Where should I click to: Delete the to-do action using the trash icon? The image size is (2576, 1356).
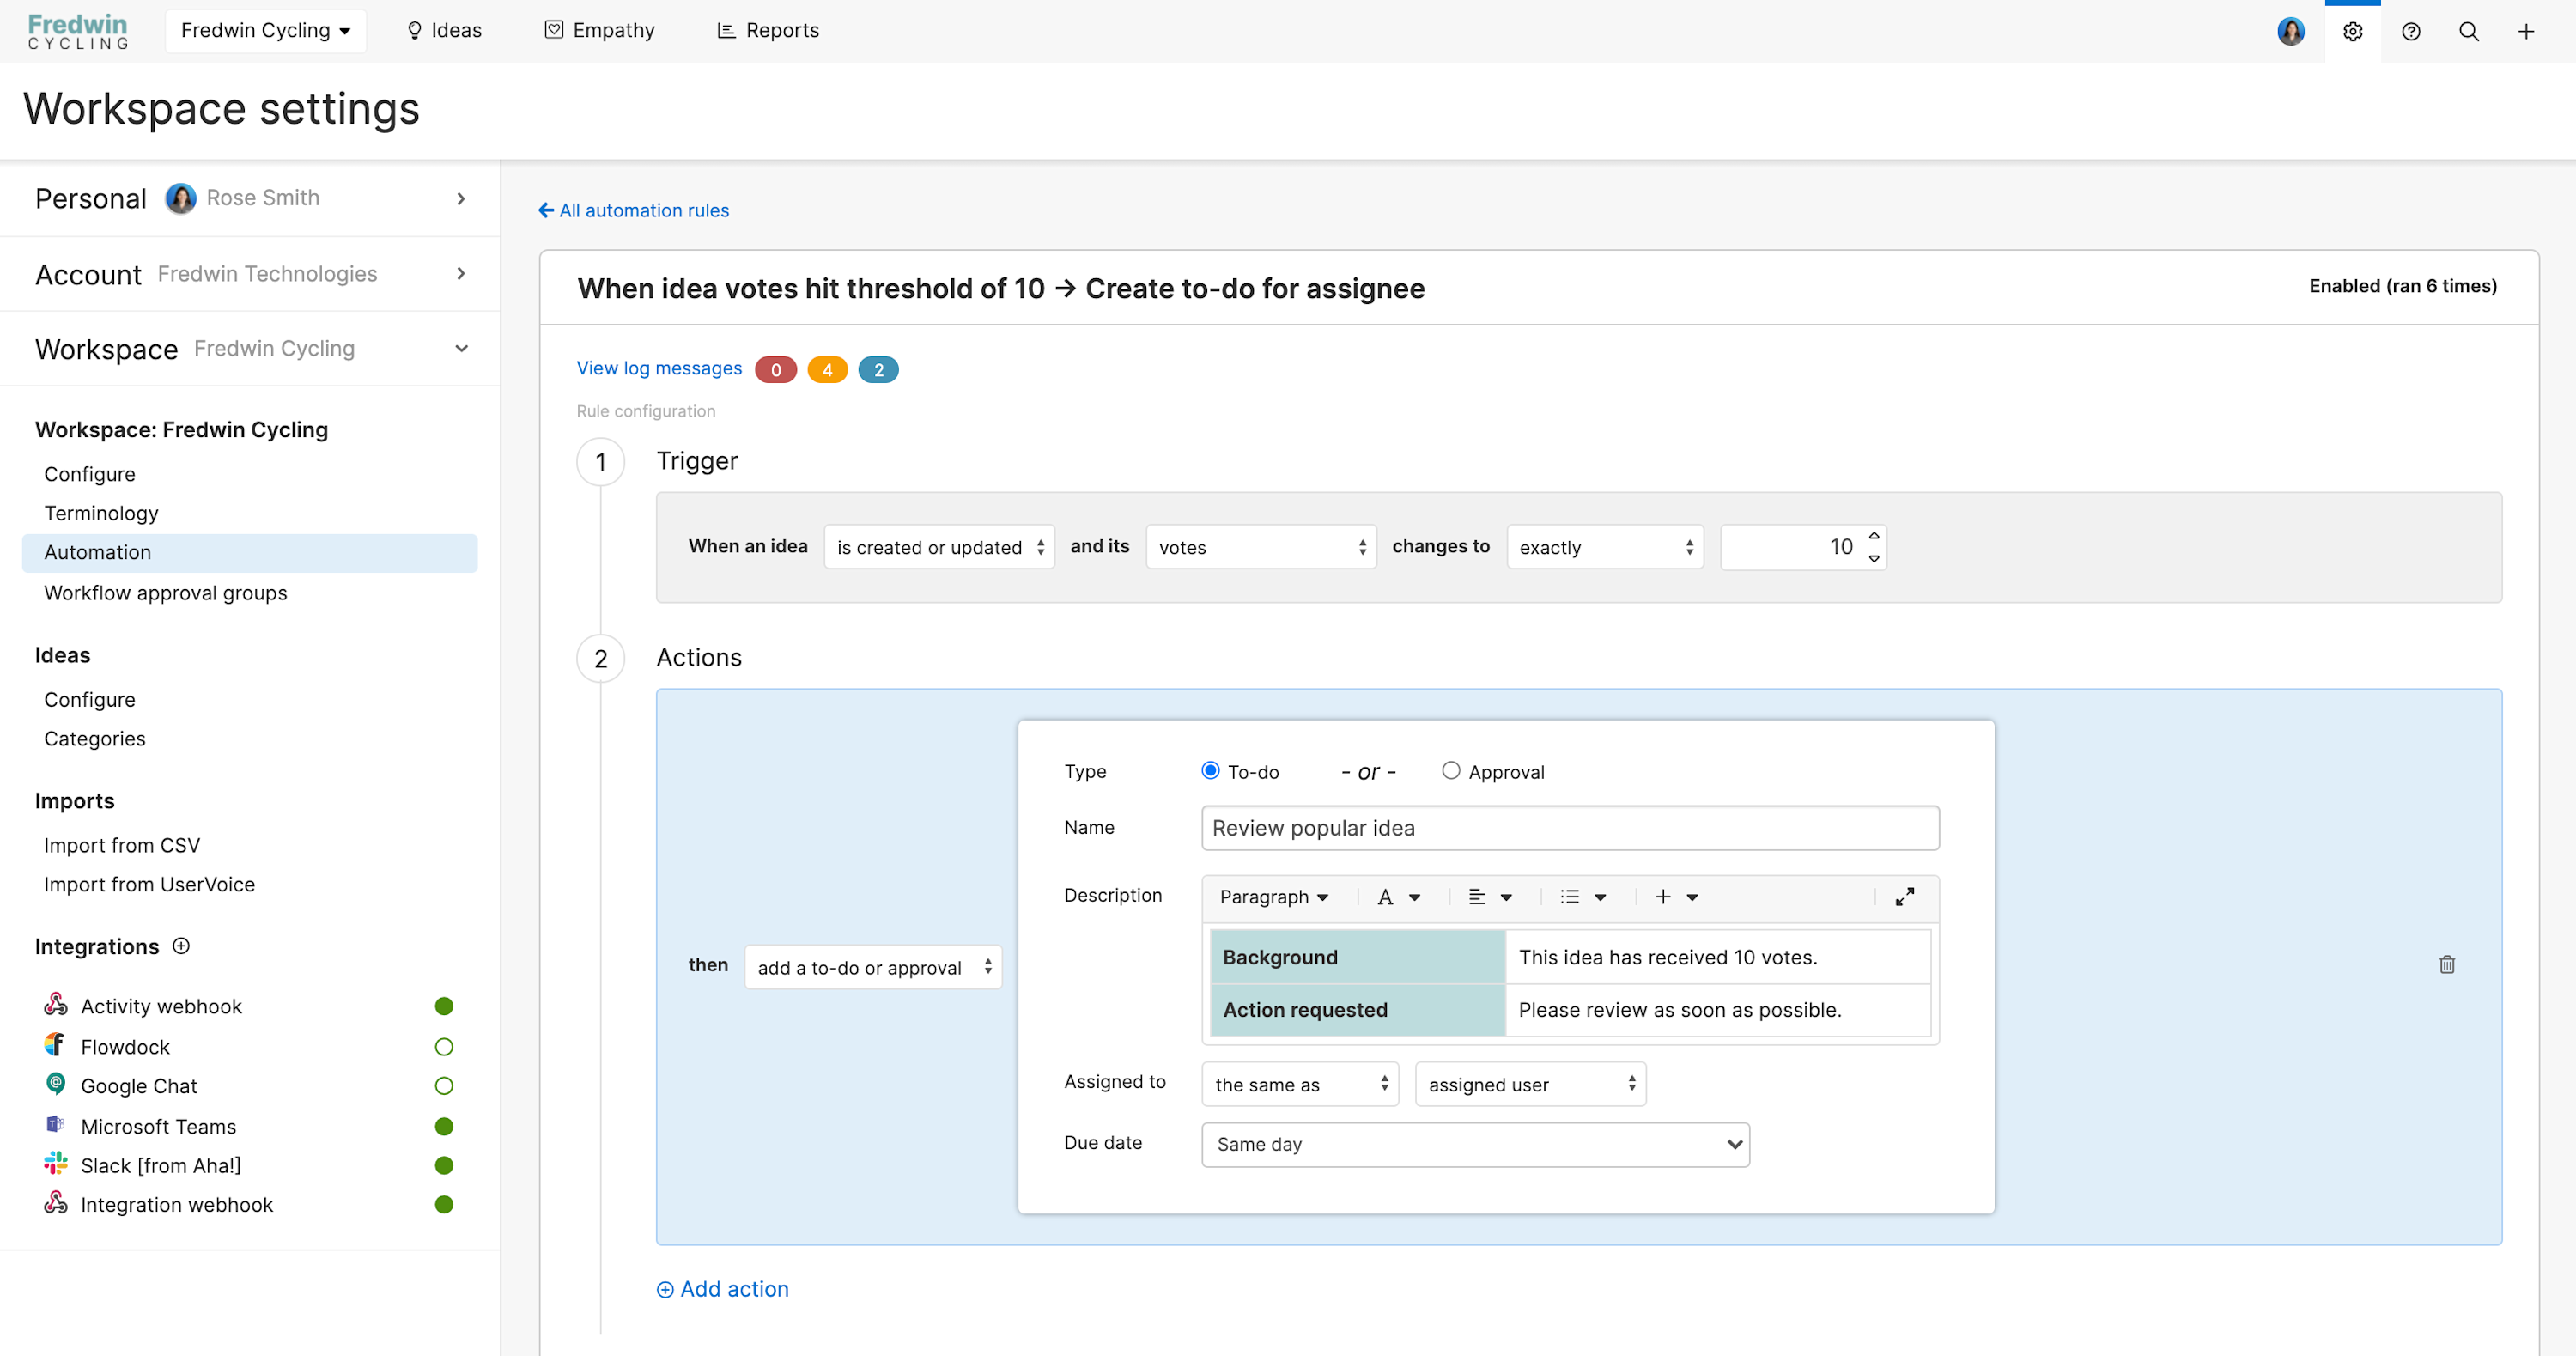pyautogui.click(x=2447, y=964)
